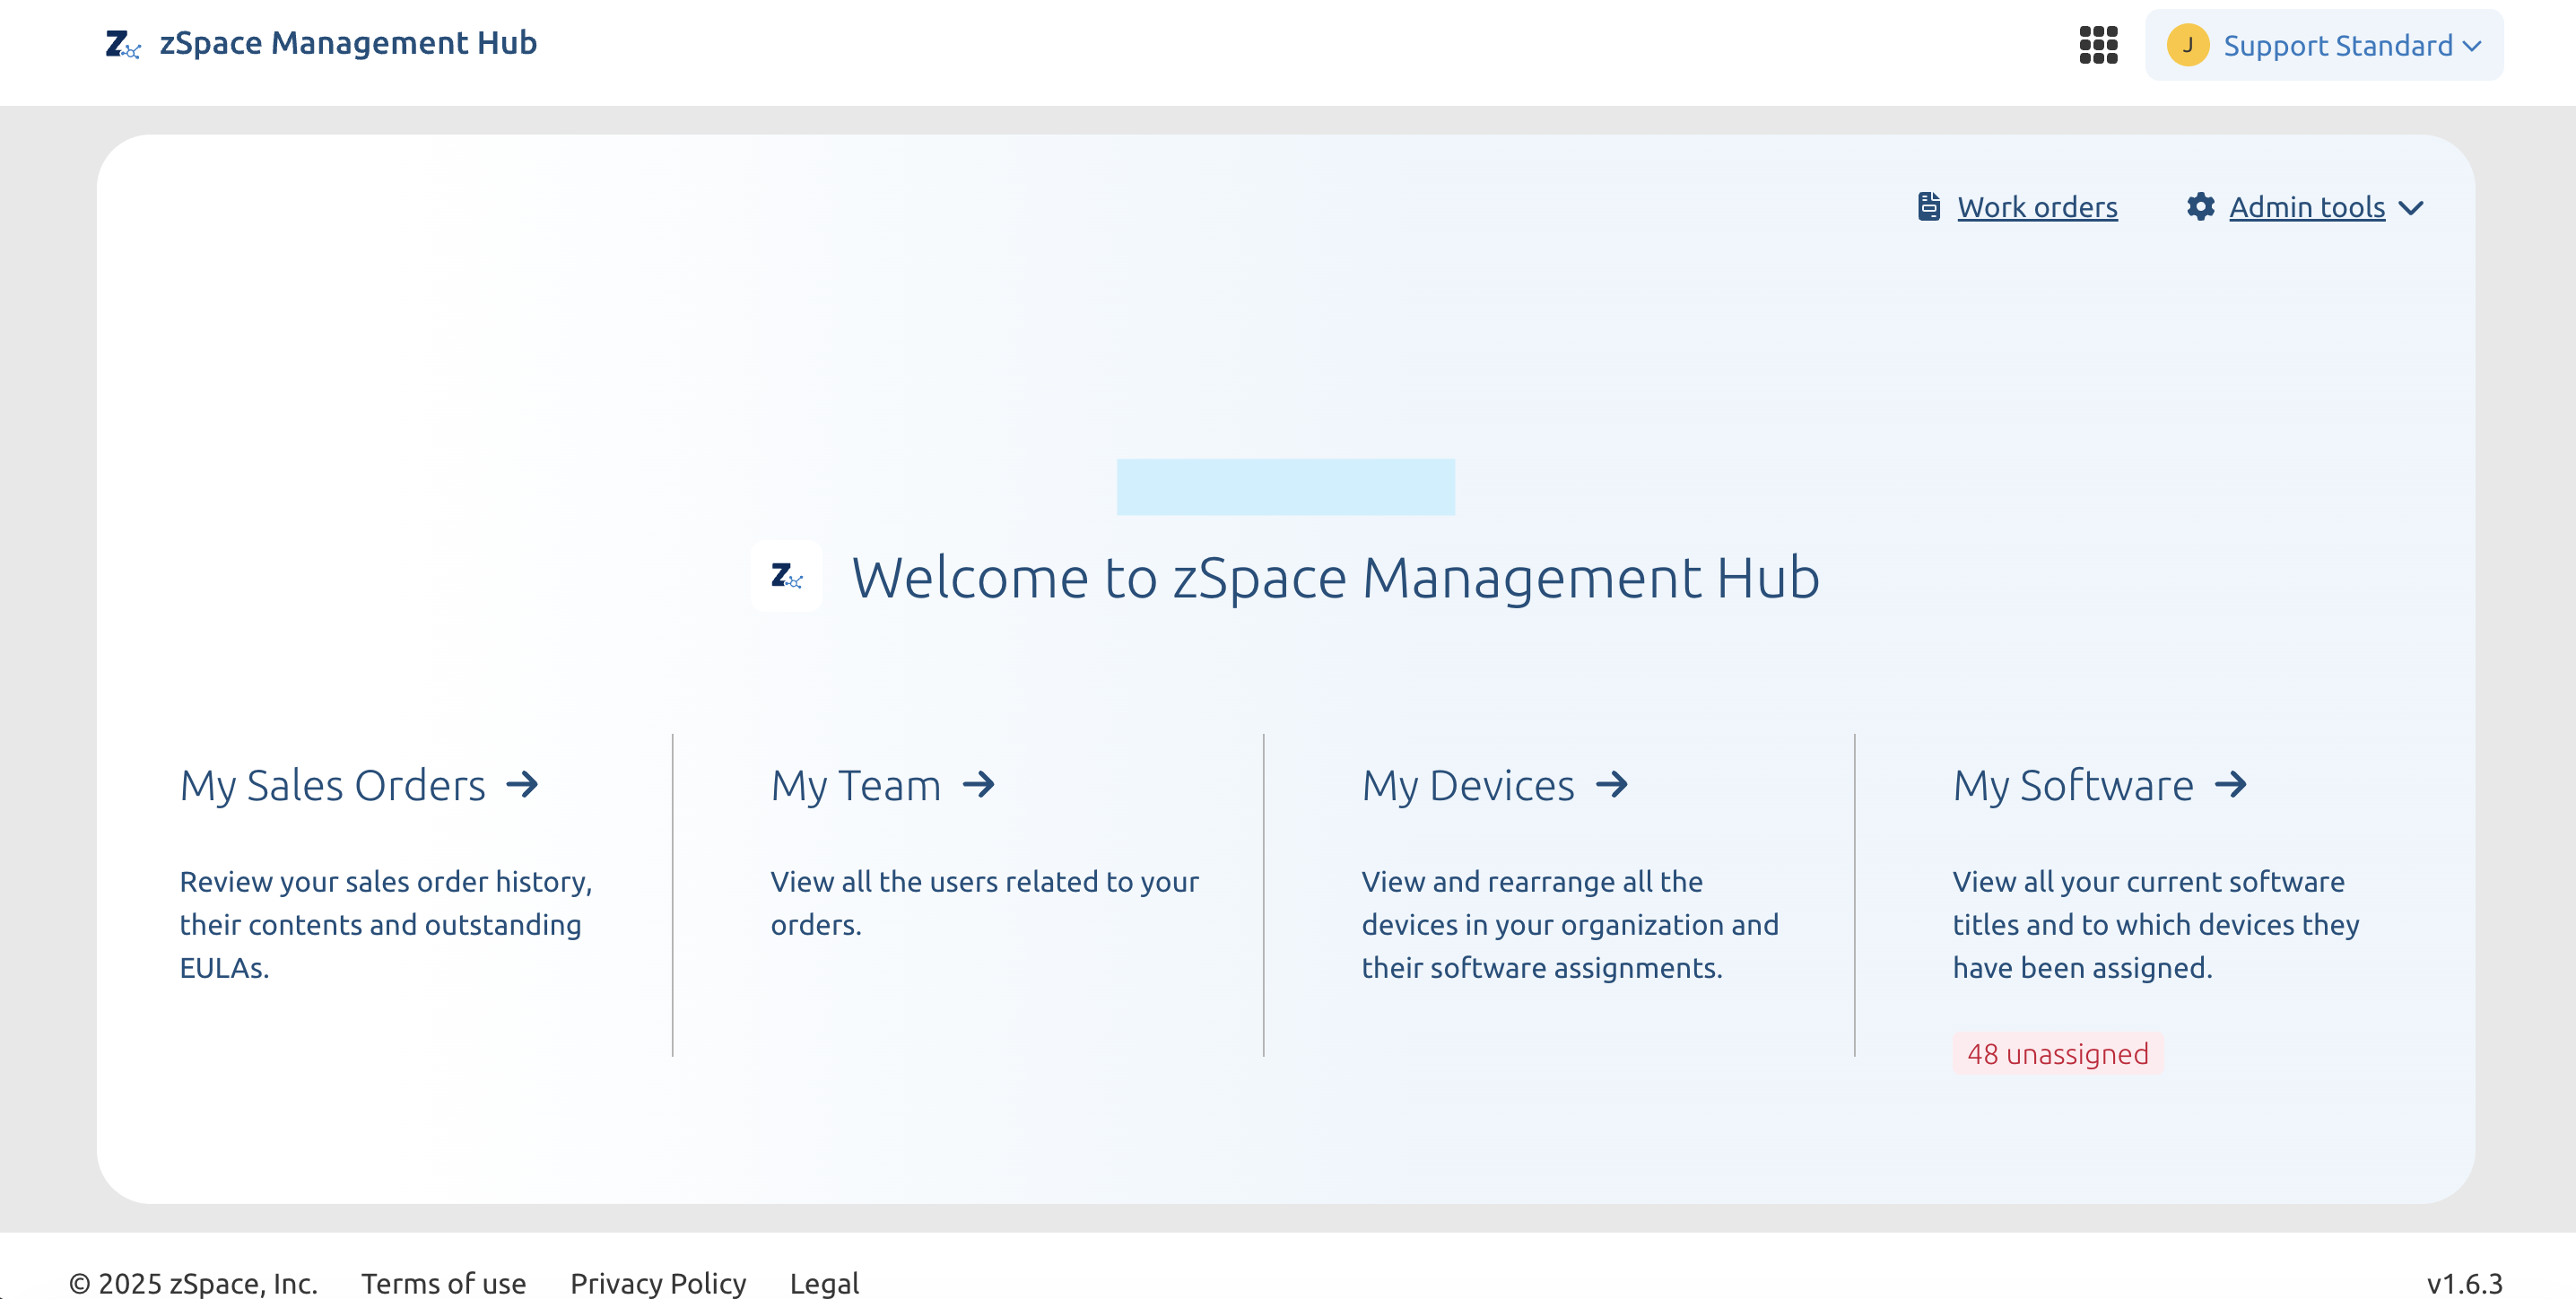Click the Welcome to zSpace Management Hub heading

click(1335, 577)
